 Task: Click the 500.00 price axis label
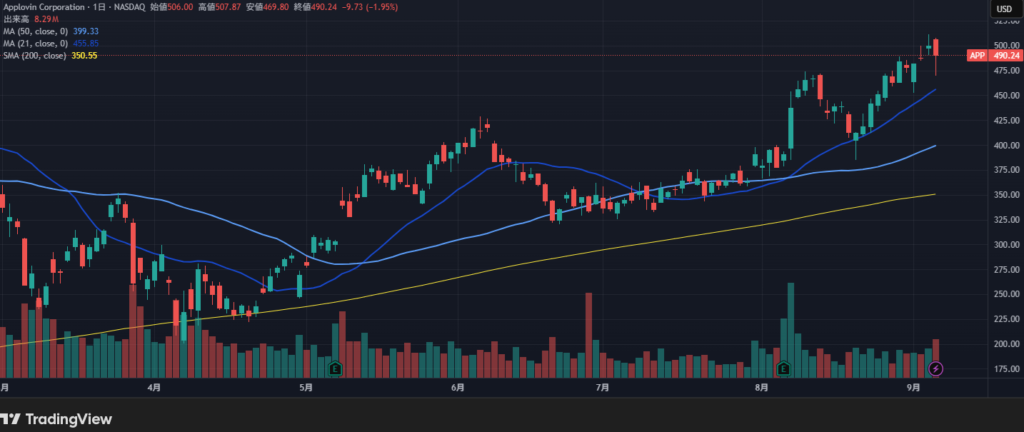pyautogui.click(x=1006, y=46)
